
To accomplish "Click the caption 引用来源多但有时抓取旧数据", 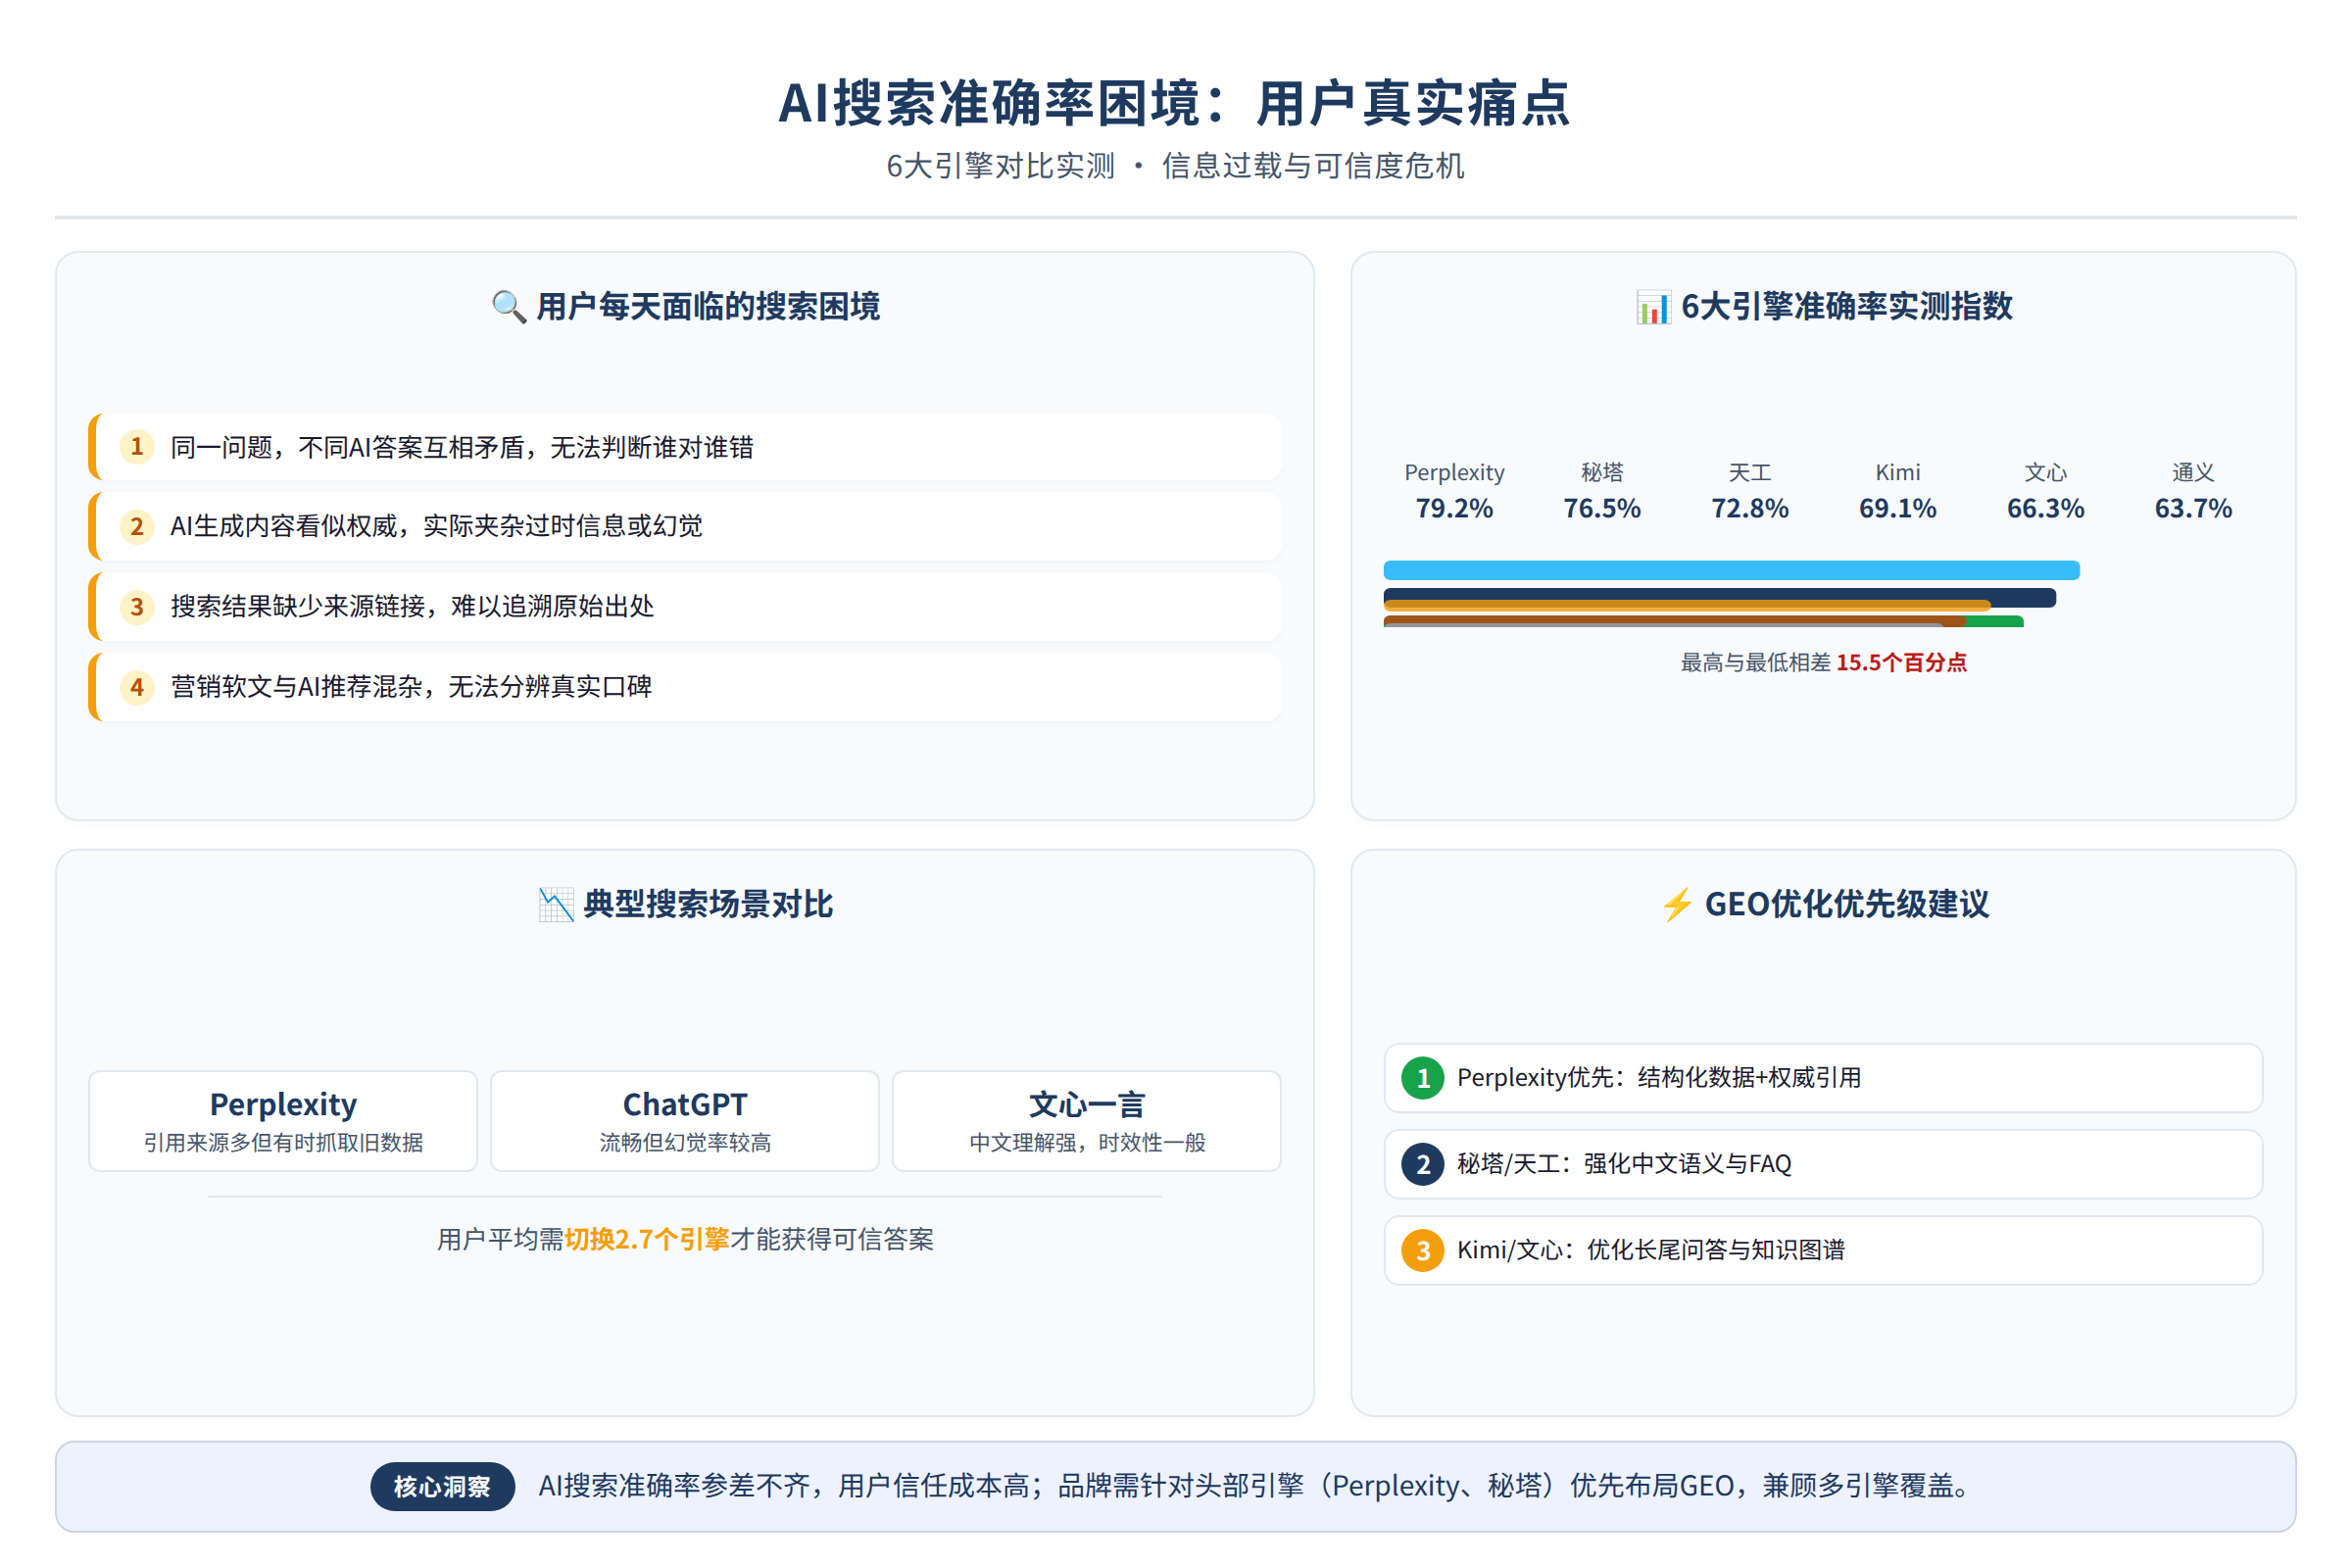I will (x=283, y=1143).
